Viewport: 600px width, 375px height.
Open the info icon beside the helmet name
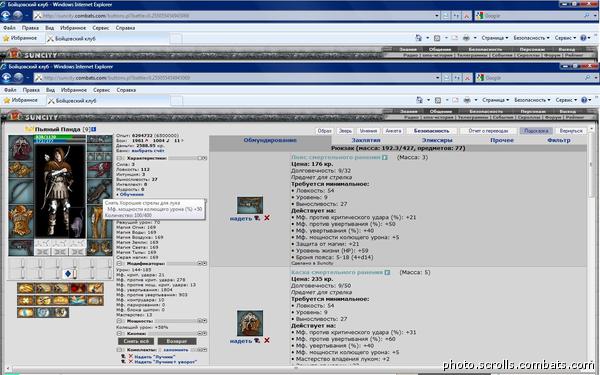[387, 272]
